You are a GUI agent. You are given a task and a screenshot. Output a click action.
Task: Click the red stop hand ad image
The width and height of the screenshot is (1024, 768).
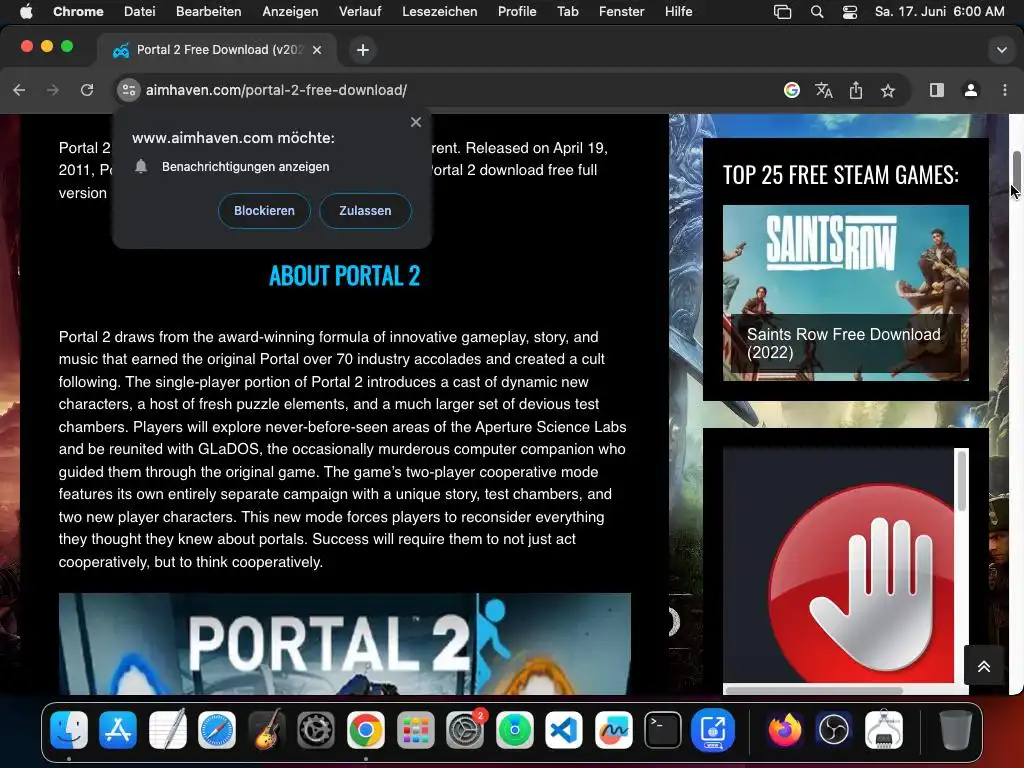[862, 583]
